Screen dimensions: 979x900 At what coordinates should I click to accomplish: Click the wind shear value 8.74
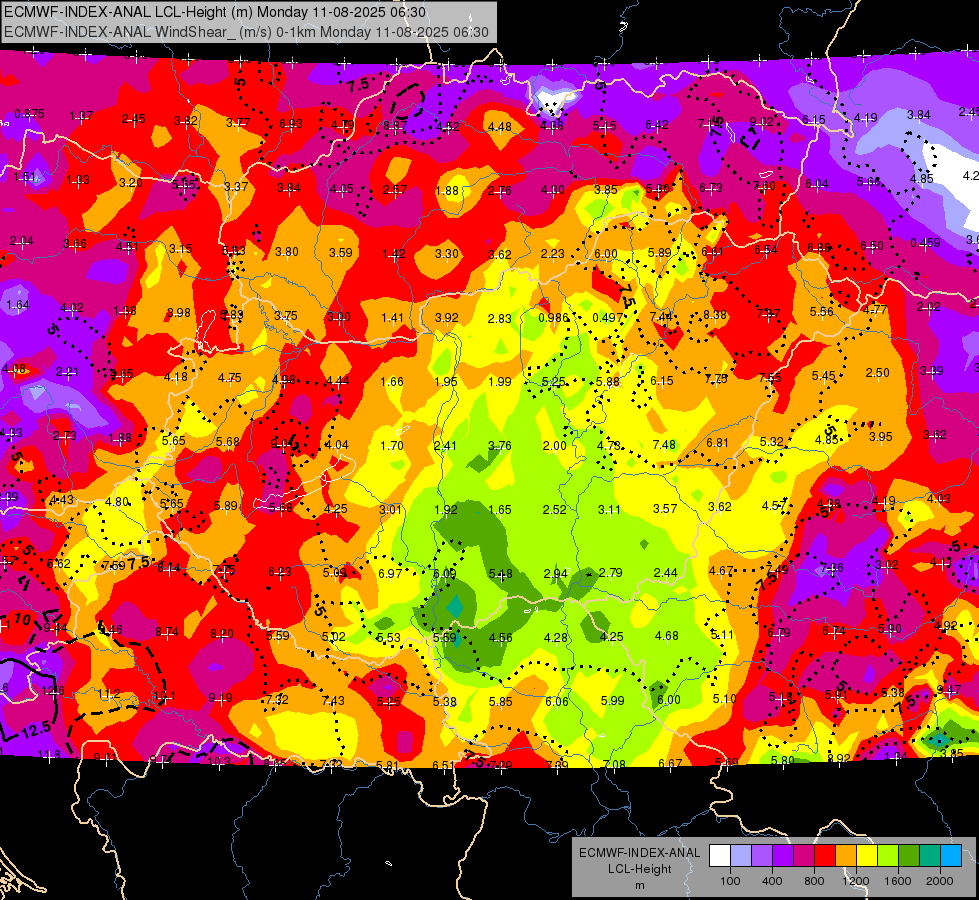pyautogui.click(x=167, y=632)
